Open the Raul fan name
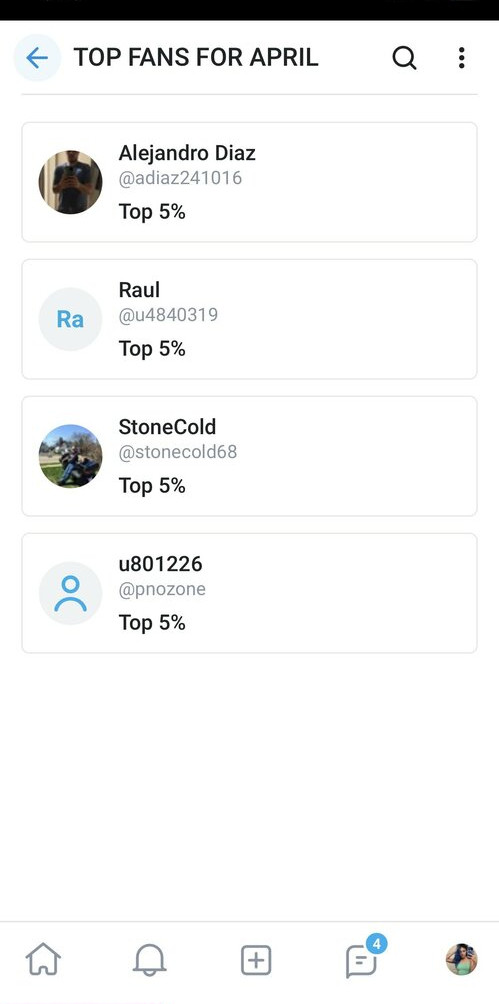Screen dimensions: 499x1004 click(x=139, y=290)
